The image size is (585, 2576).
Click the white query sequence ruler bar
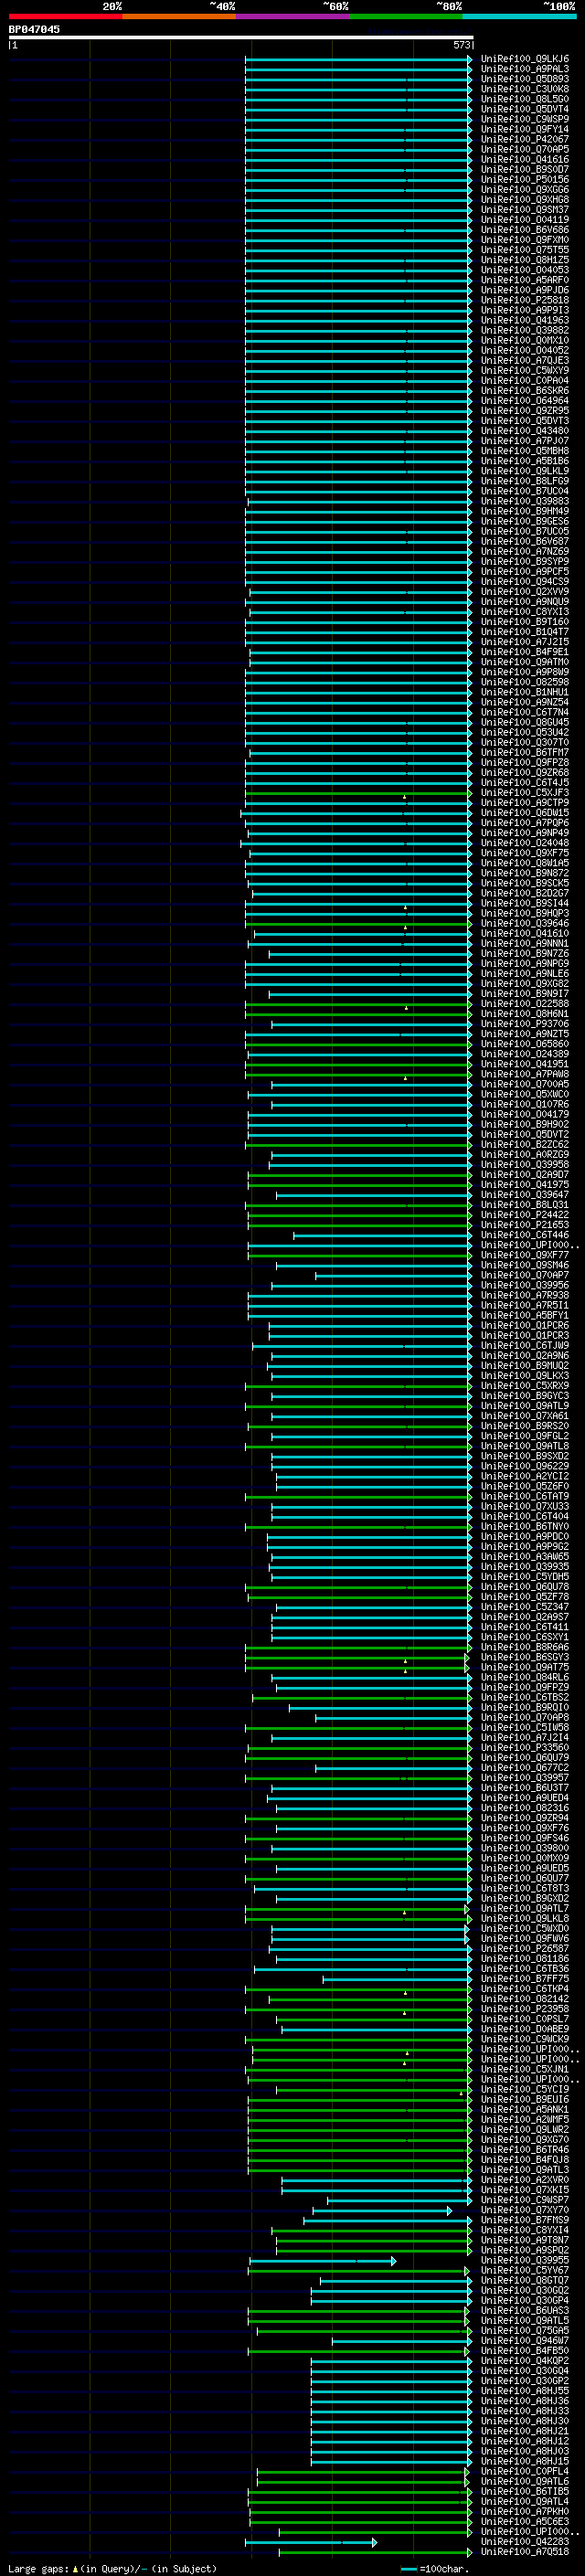click(240, 37)
